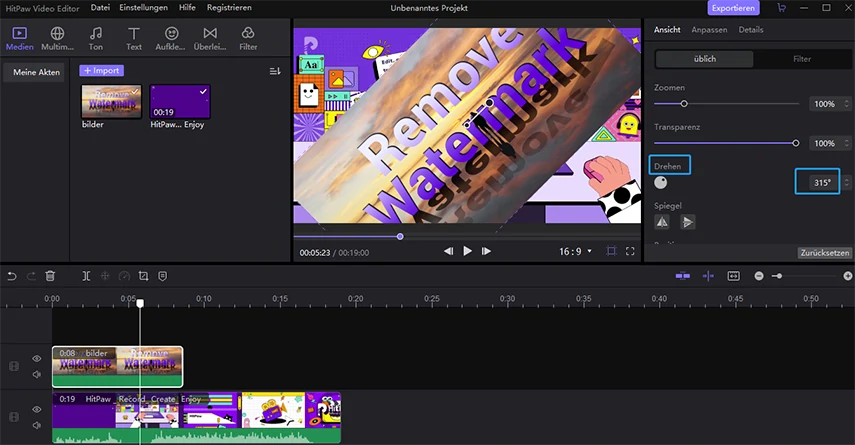Image resolution: width=855 pixels, height=445 pixels.
Task: Click the Transparenz percentage field
Action: 824,143
